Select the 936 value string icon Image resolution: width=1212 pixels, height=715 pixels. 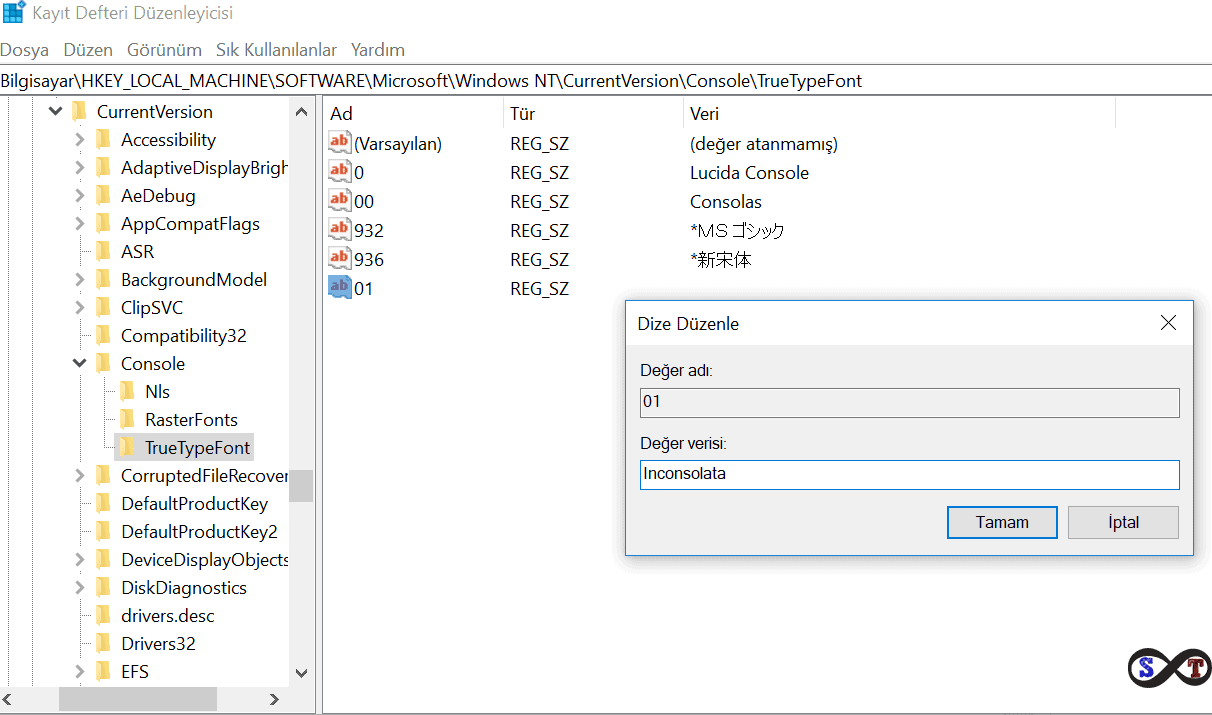(340, 259)
